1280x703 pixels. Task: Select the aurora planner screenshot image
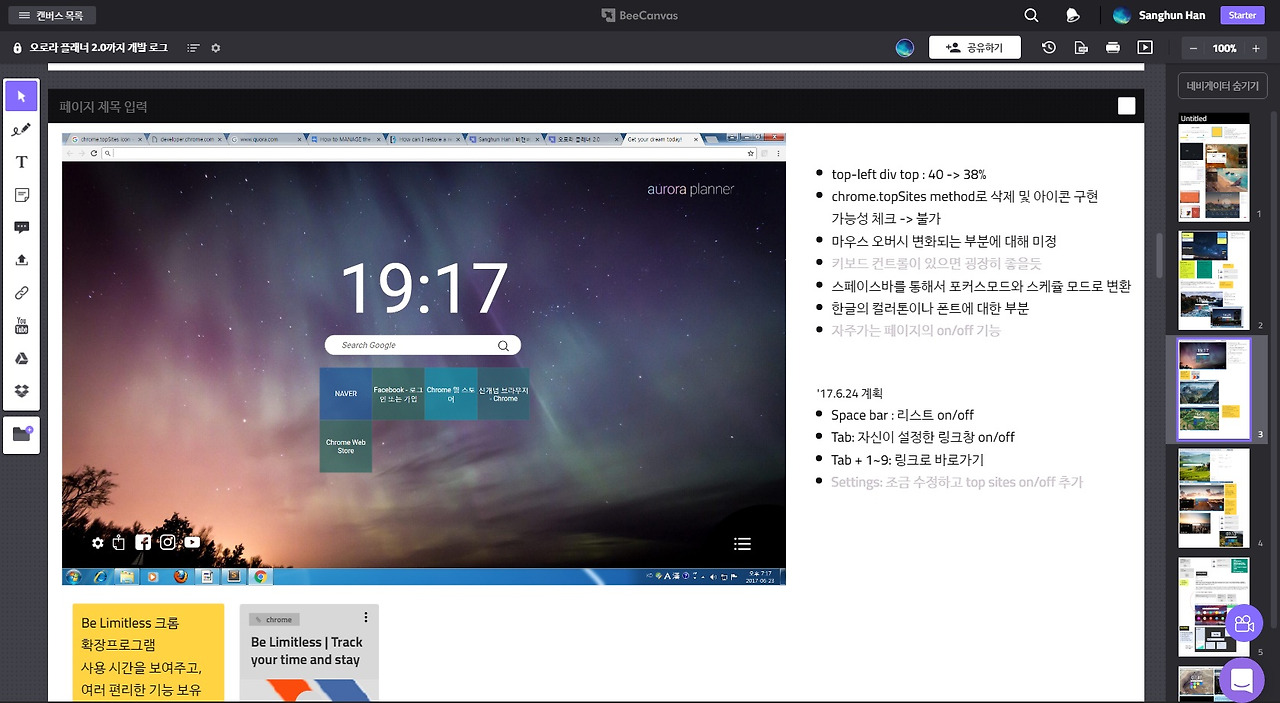(424, 359)
